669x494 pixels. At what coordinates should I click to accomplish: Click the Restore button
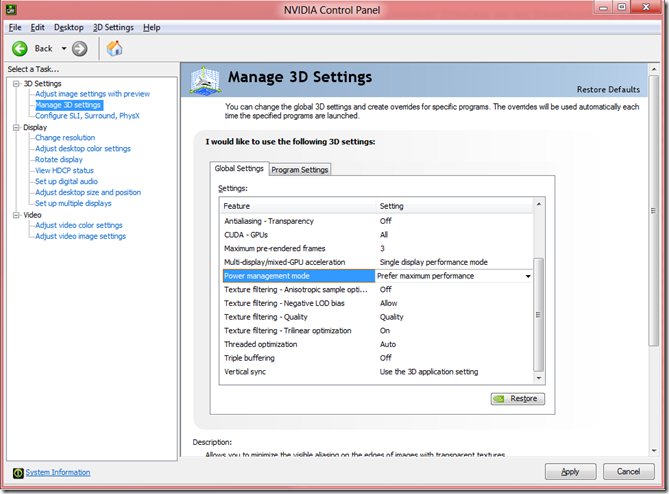(518, 399)
